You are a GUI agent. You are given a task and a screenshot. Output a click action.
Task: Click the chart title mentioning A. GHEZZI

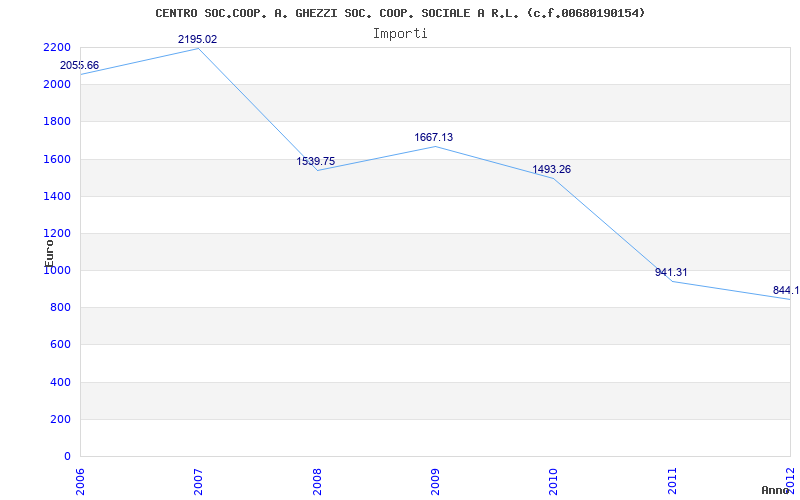[x=400, y=13]
